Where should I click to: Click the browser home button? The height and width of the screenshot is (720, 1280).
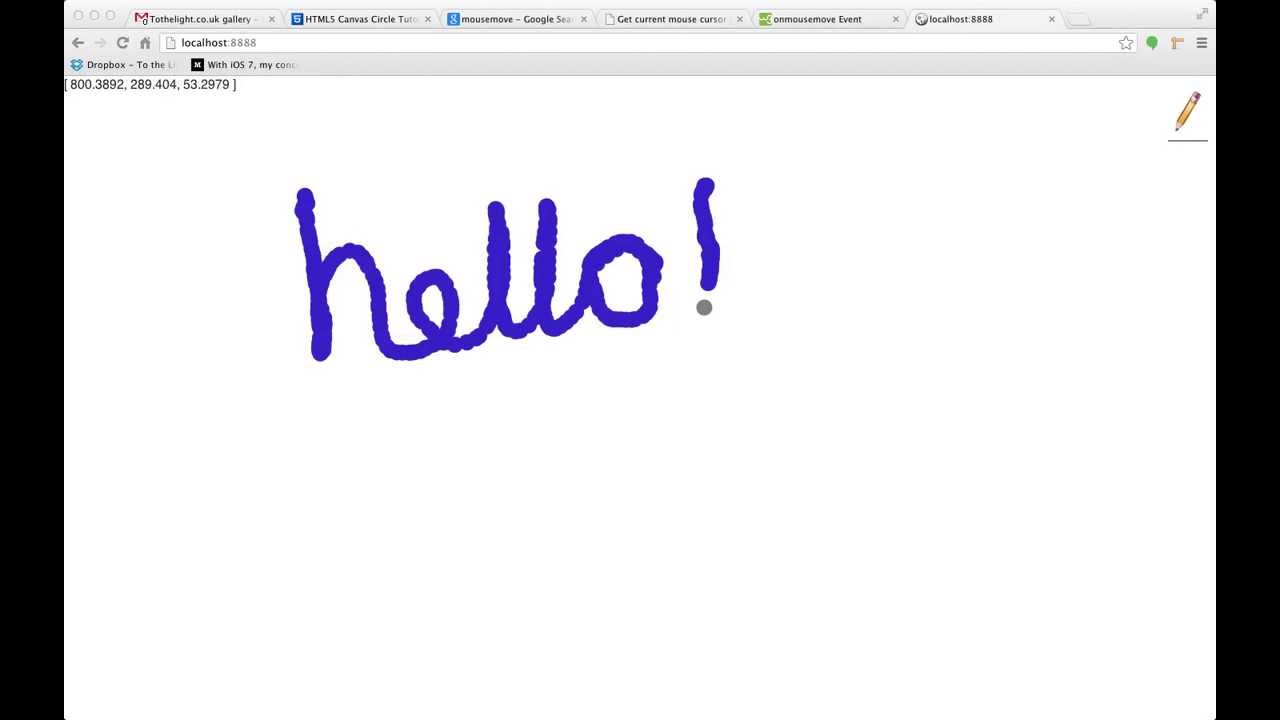(x=144, y=42)
